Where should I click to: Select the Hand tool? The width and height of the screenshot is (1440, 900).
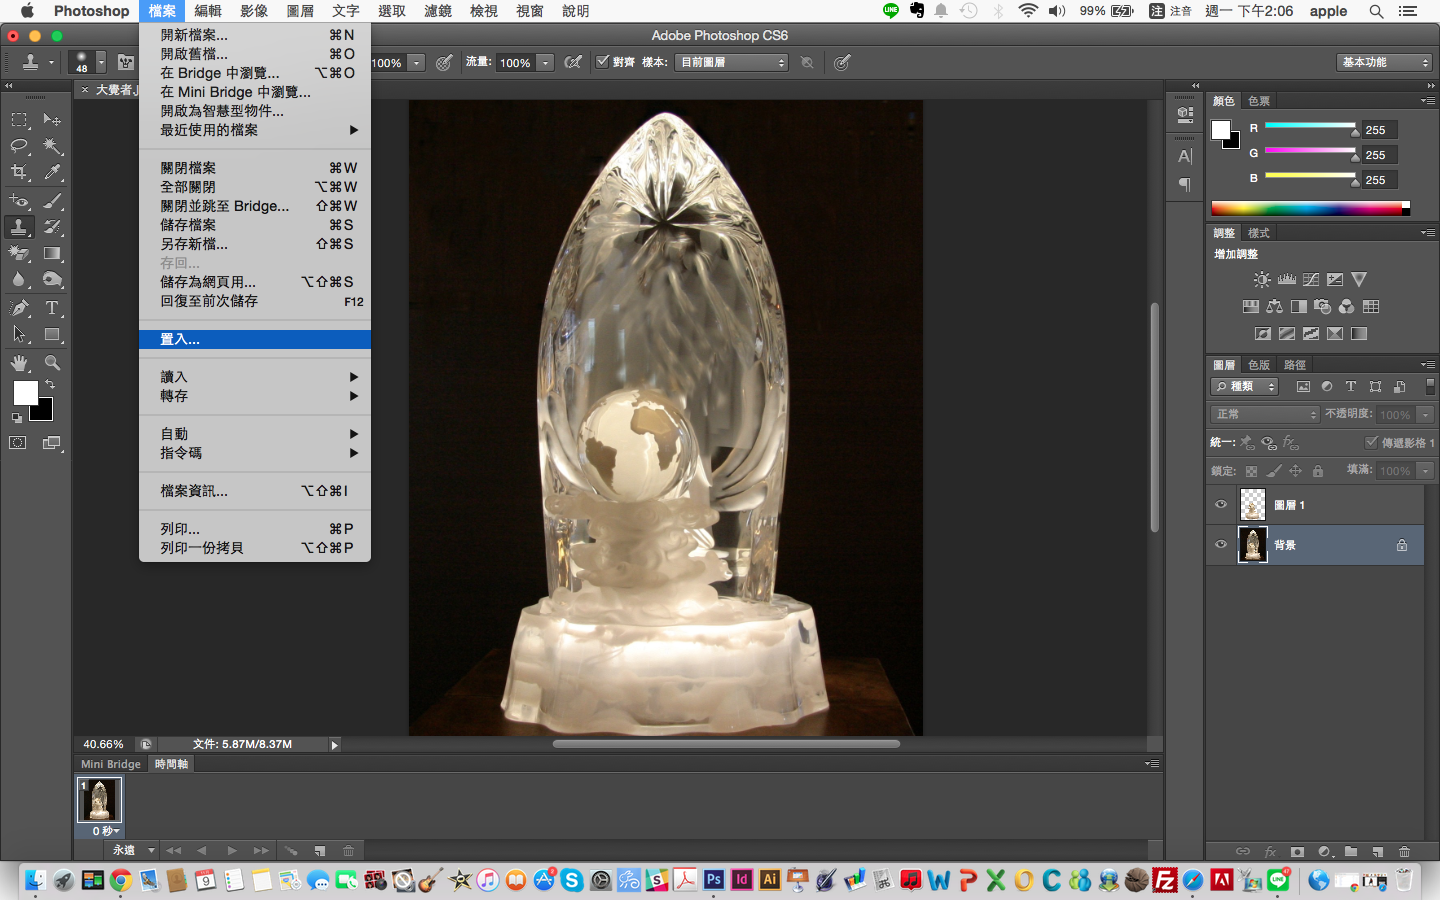19,363
